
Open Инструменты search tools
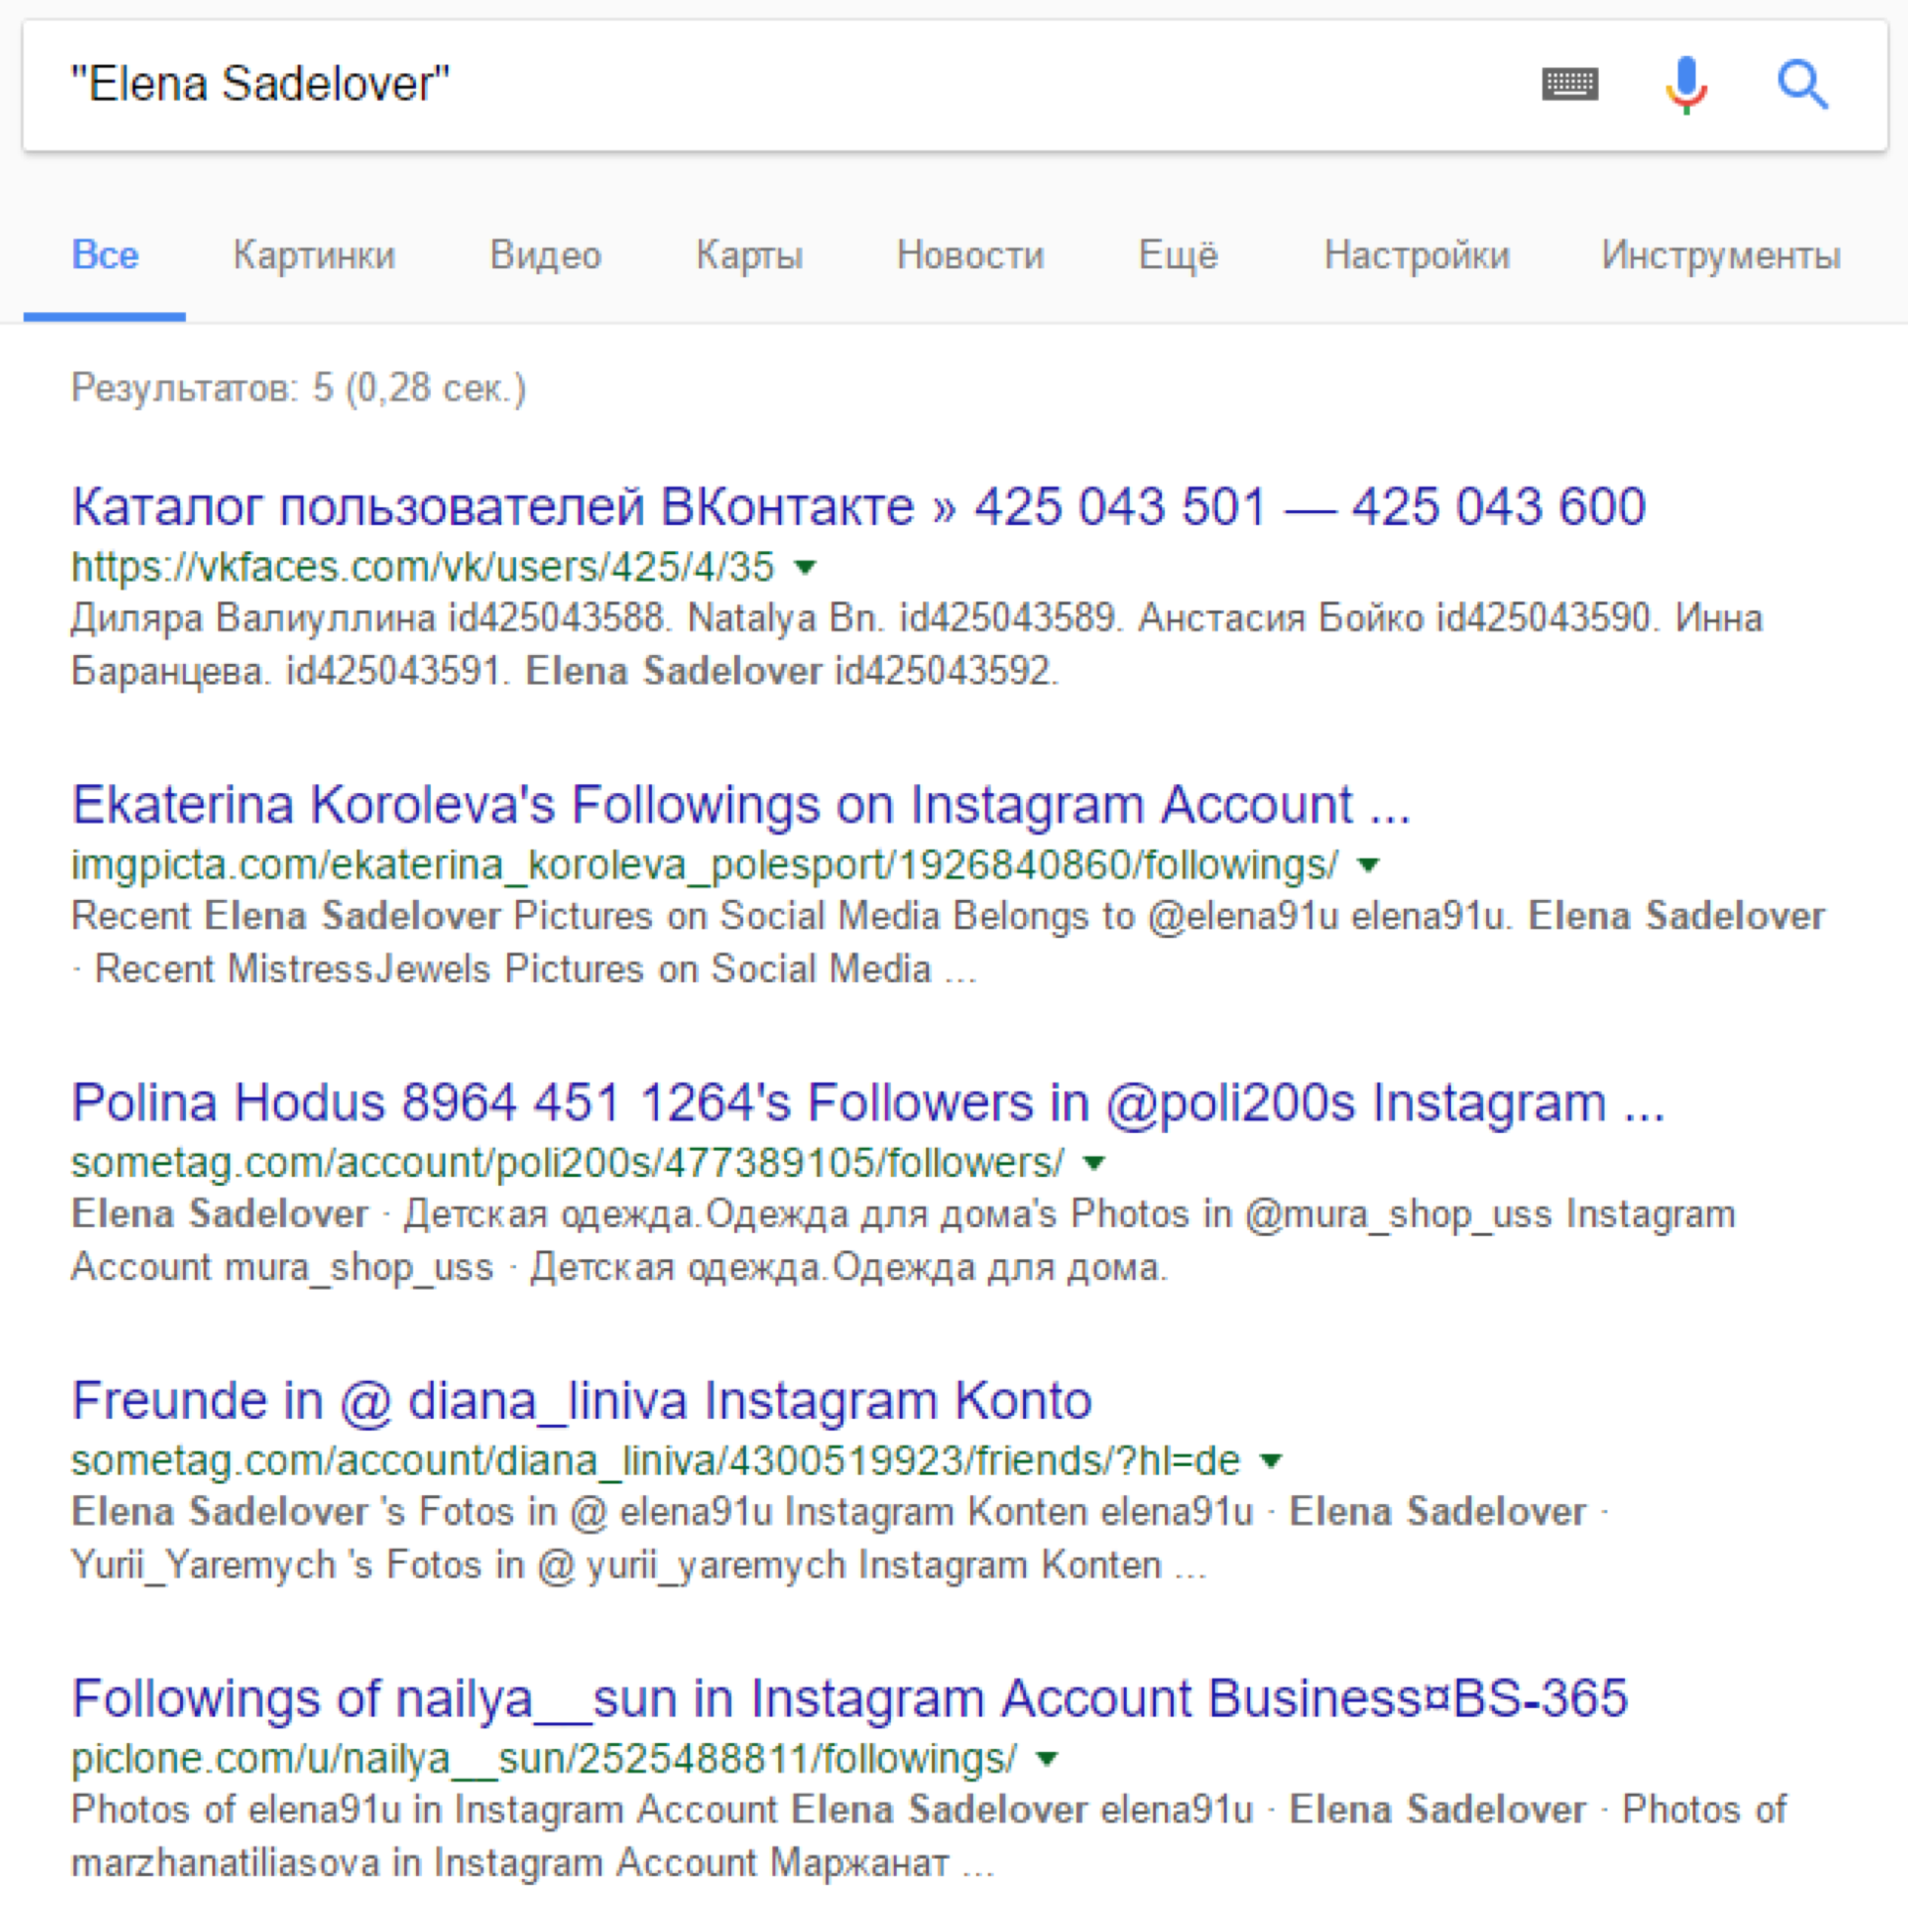pyautogui.click(x=1721, y=255)
